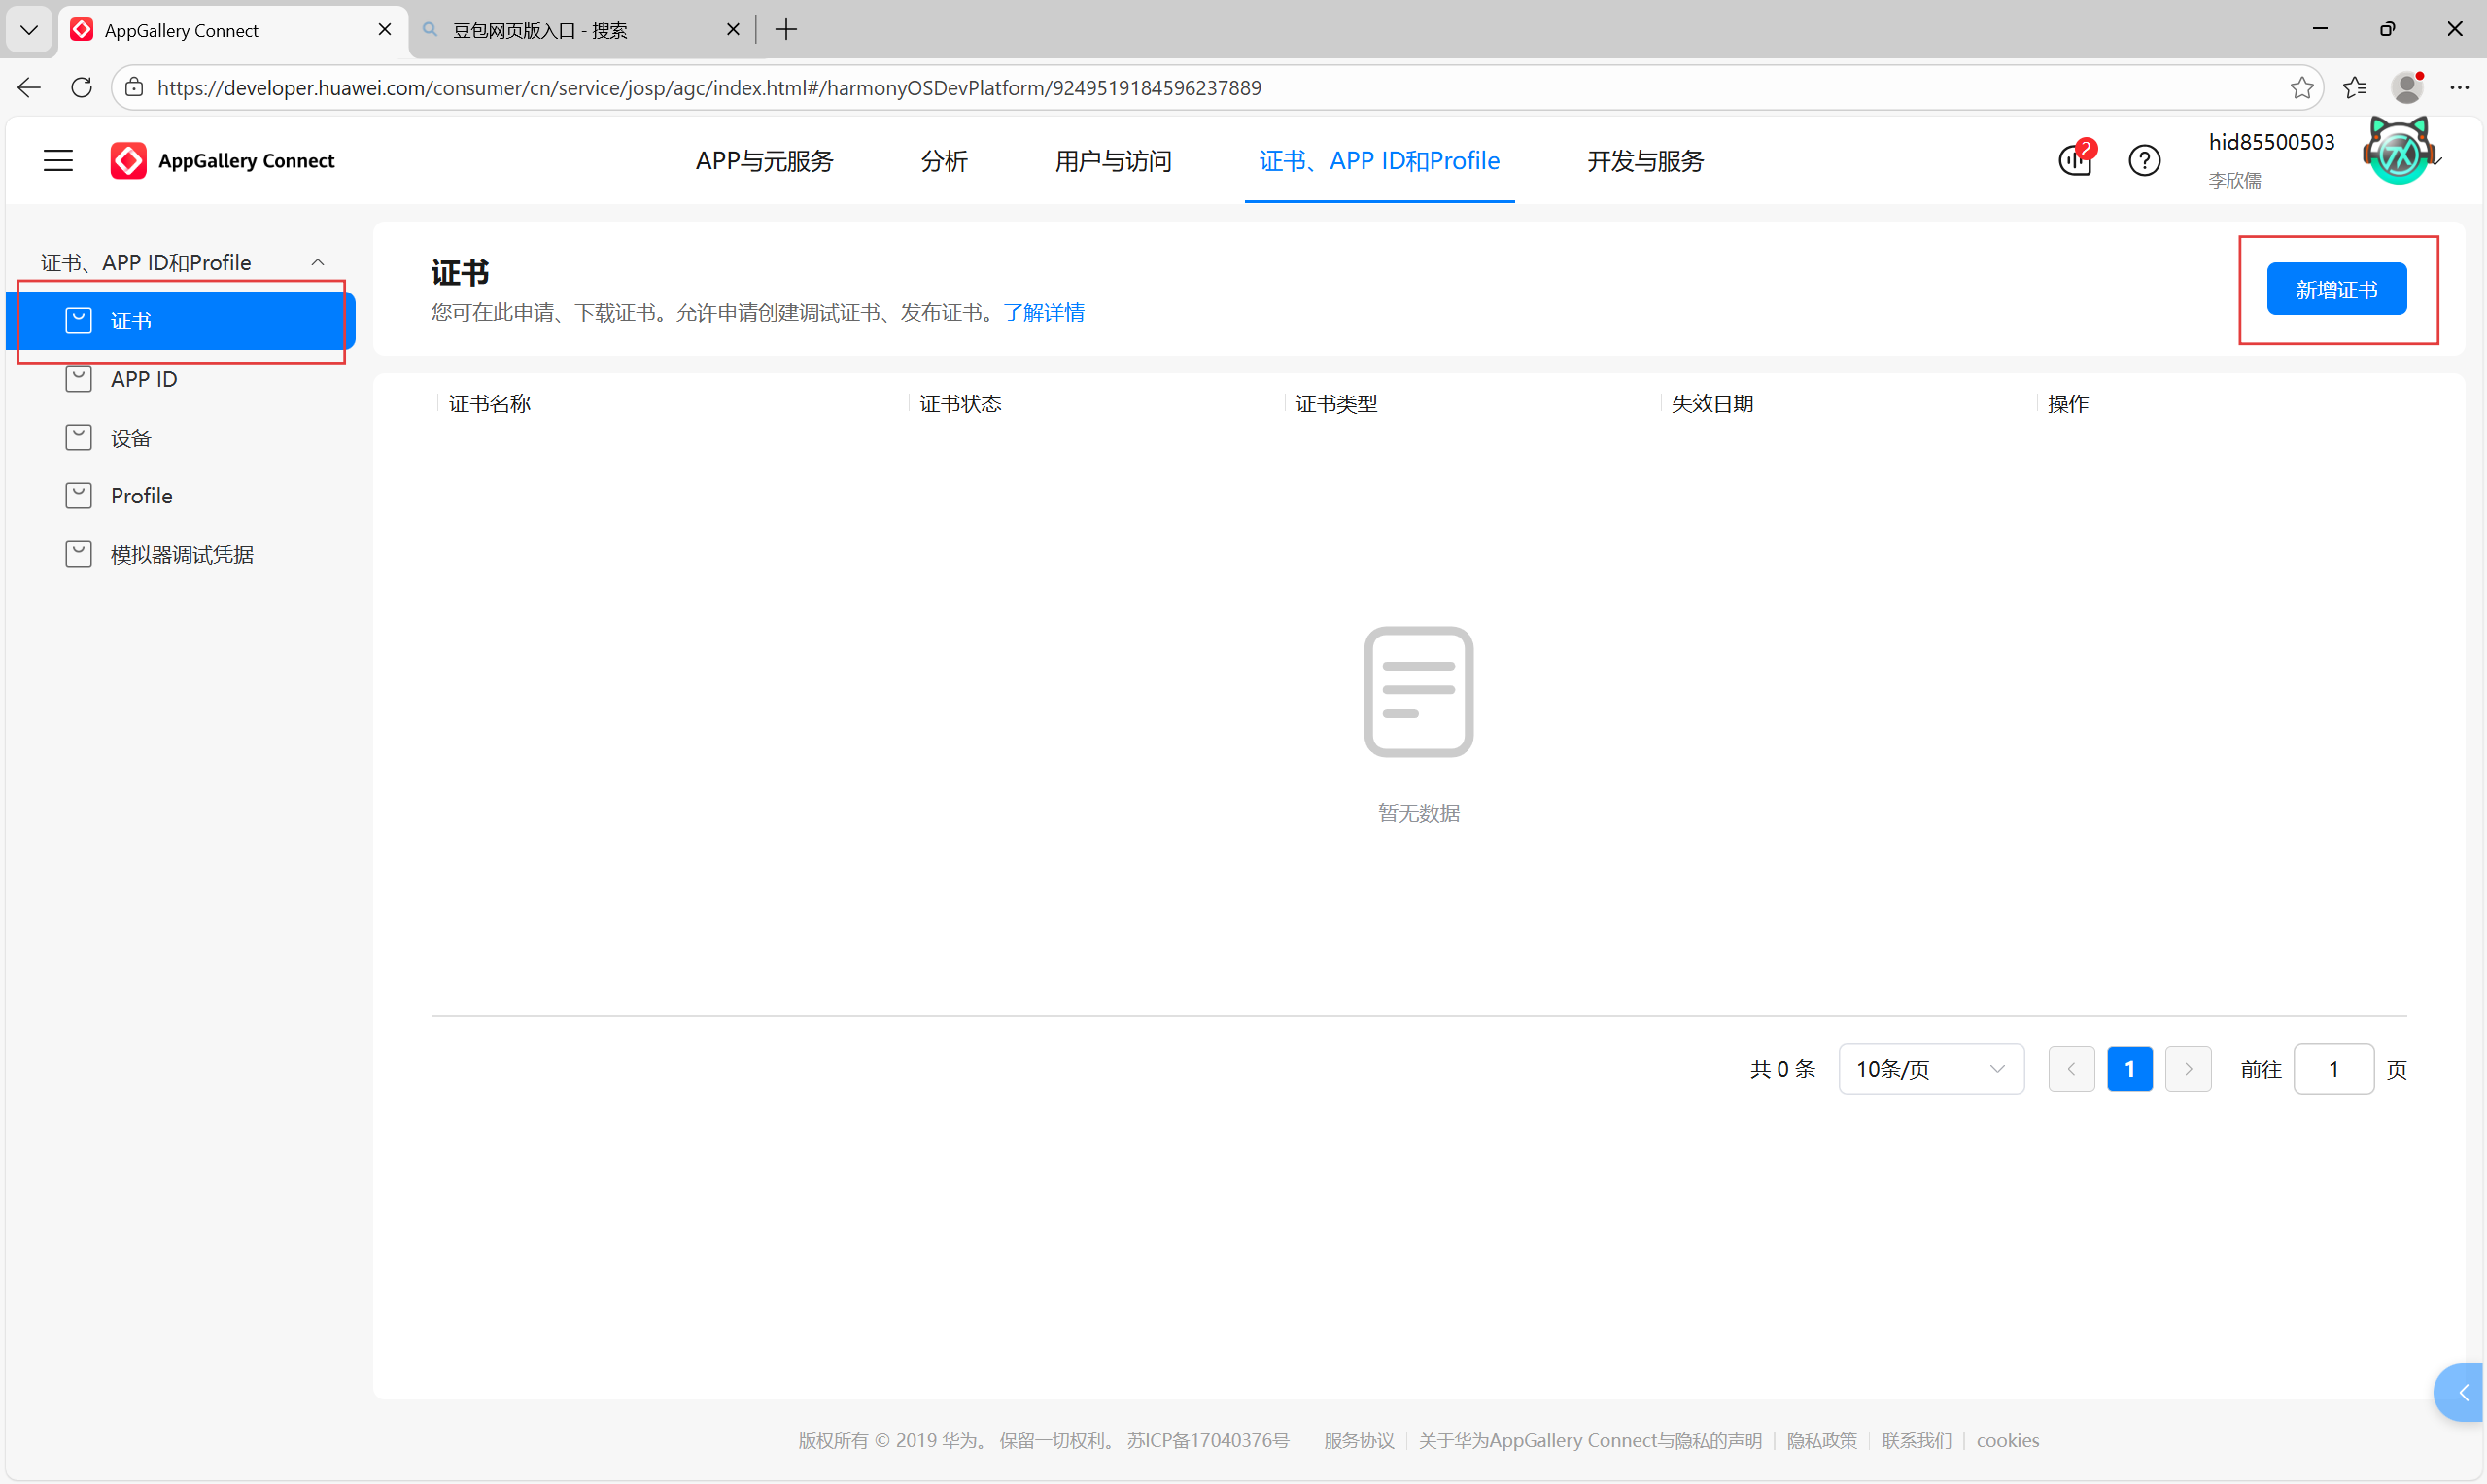Open the browser favorites list icon

point(2355,88)
